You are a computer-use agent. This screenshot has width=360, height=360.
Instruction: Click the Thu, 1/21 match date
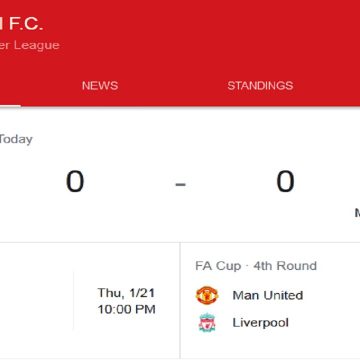126,293
